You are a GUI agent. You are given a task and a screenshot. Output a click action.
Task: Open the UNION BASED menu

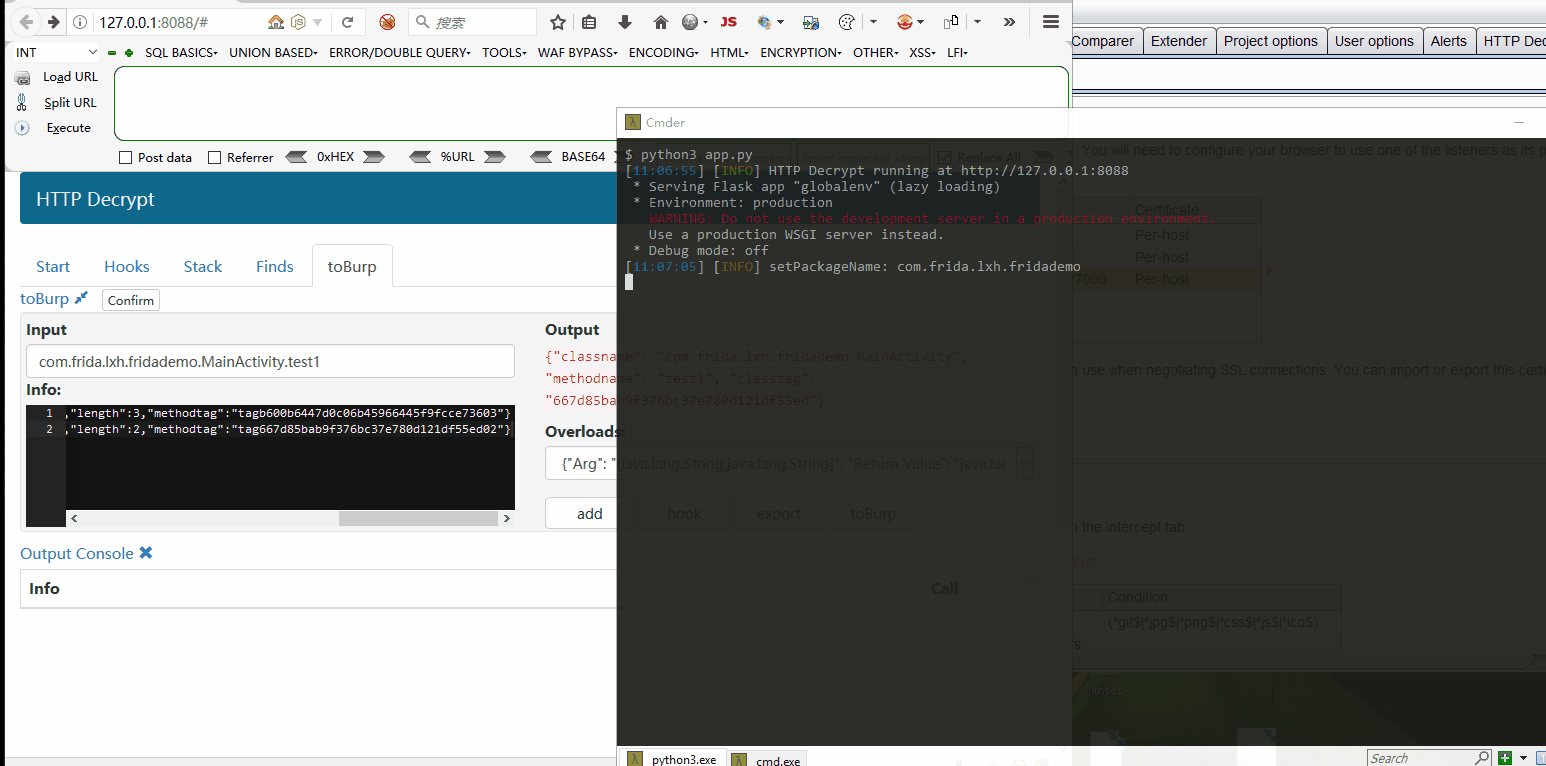click(273, 52)
